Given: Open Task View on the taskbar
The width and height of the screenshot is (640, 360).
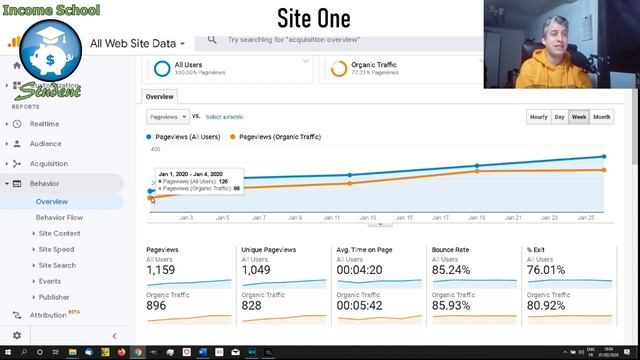Looking at the screenshot, I should (x=56, y=352).
